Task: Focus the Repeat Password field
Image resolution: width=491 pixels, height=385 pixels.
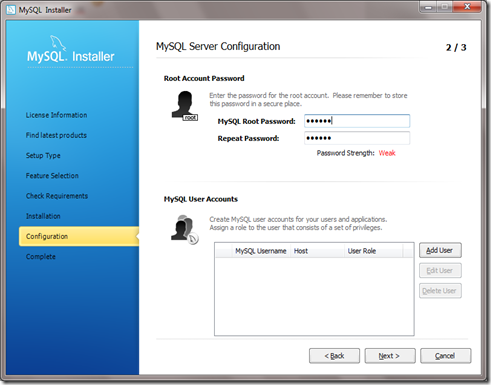Action: [357, 138]
